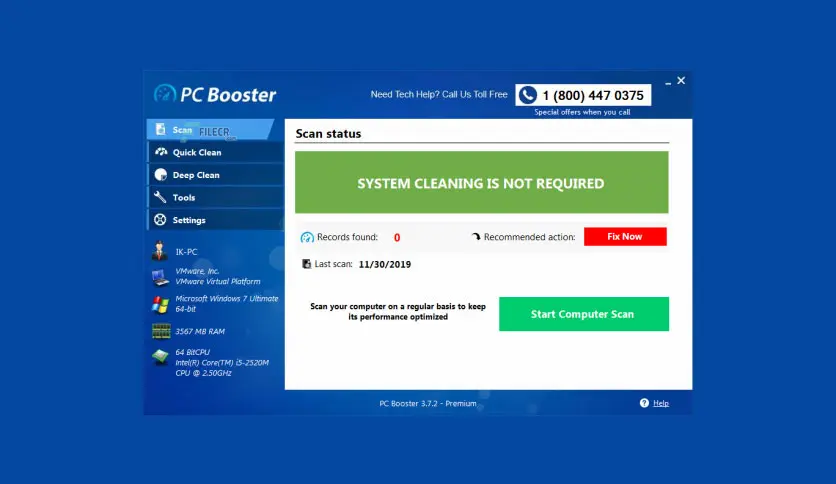Viewport: 836px width, 484px height.
Task: Start Computer Scan with the green button
Action: tap(584, 314)
